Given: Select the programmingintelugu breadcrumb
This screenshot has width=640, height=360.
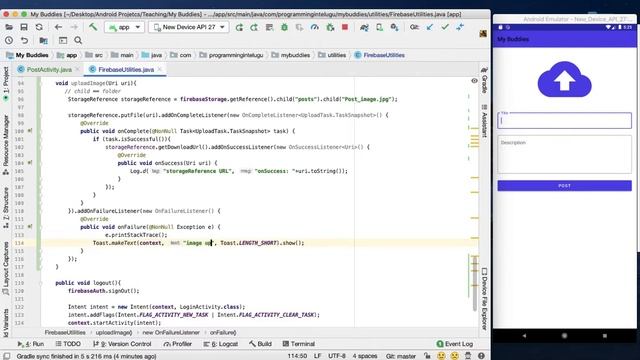Looking at the screenshot, I should [231, 55].
